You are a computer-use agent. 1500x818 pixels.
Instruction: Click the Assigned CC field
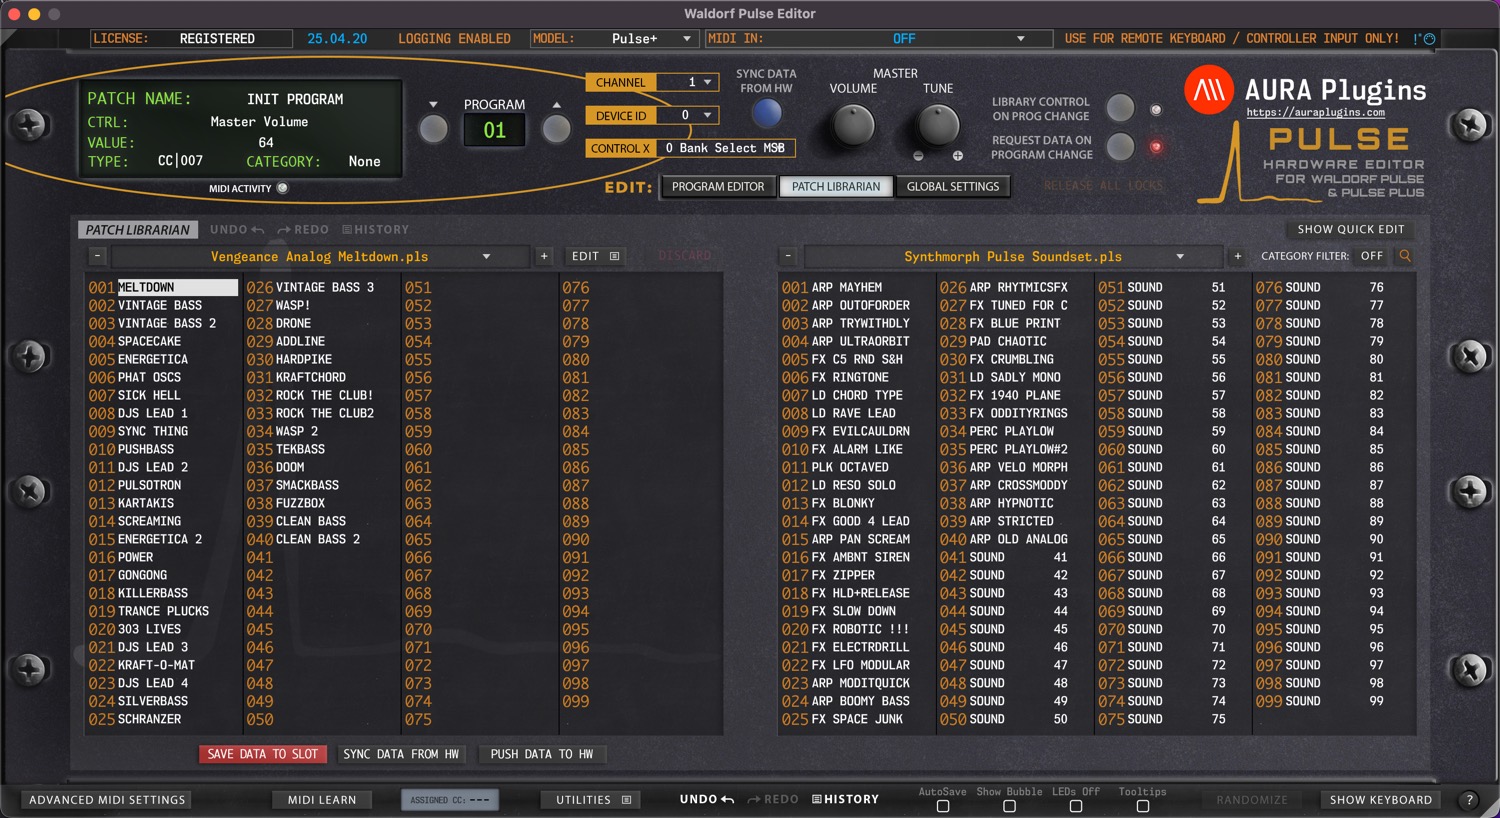(450, 800)
